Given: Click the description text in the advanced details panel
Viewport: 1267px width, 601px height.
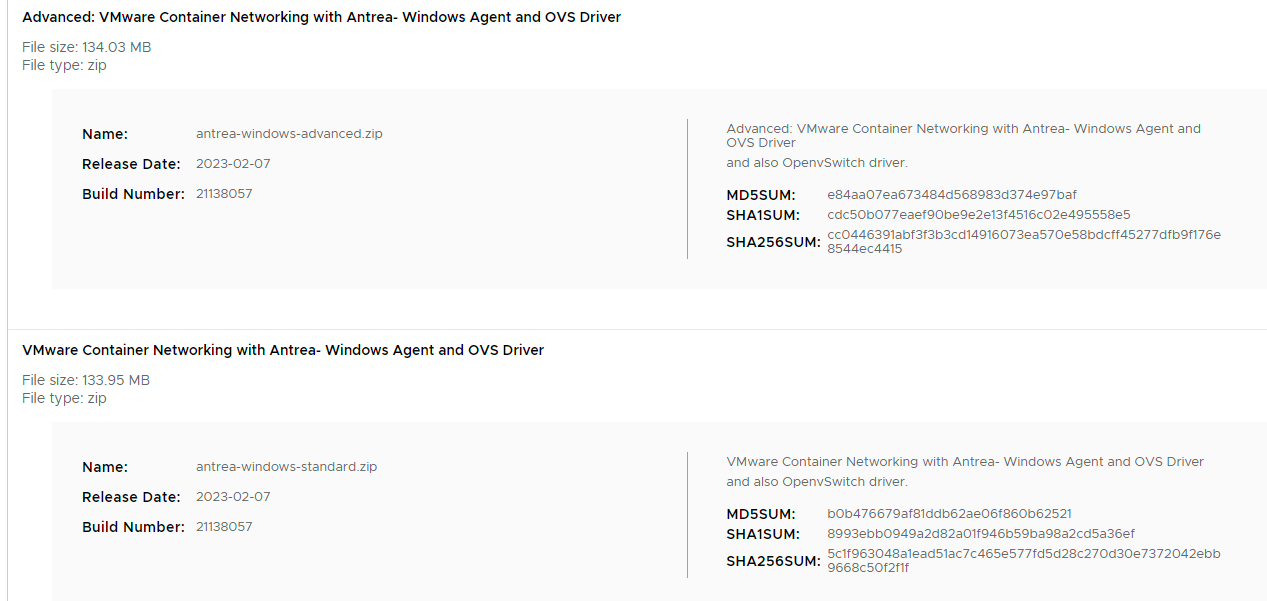Looking at the screenshot, I should pyautogui.click(x=963, y=135).
